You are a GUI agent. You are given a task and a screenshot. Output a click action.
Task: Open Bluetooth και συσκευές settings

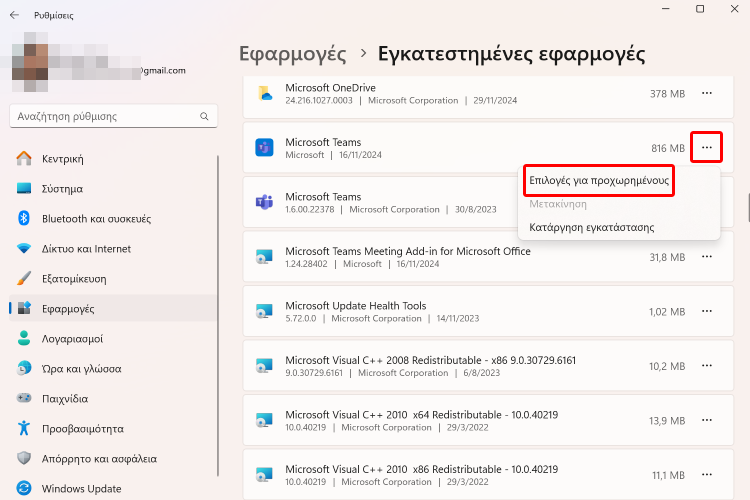[x=113, y=219]
